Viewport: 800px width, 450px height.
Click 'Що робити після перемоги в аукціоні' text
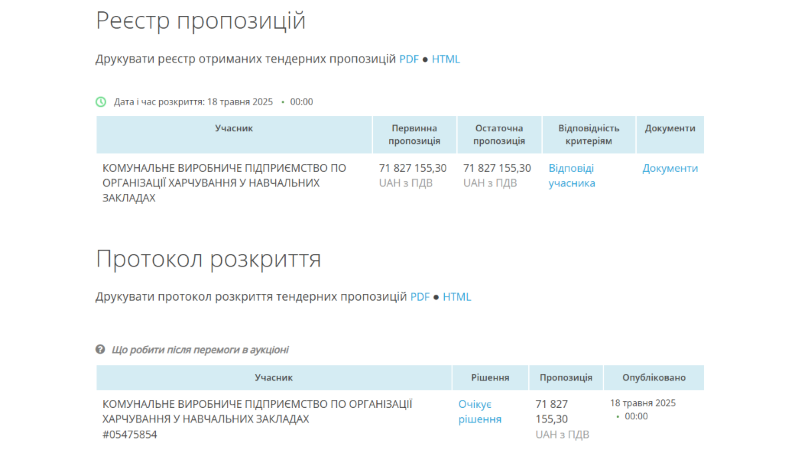[200, 350]
